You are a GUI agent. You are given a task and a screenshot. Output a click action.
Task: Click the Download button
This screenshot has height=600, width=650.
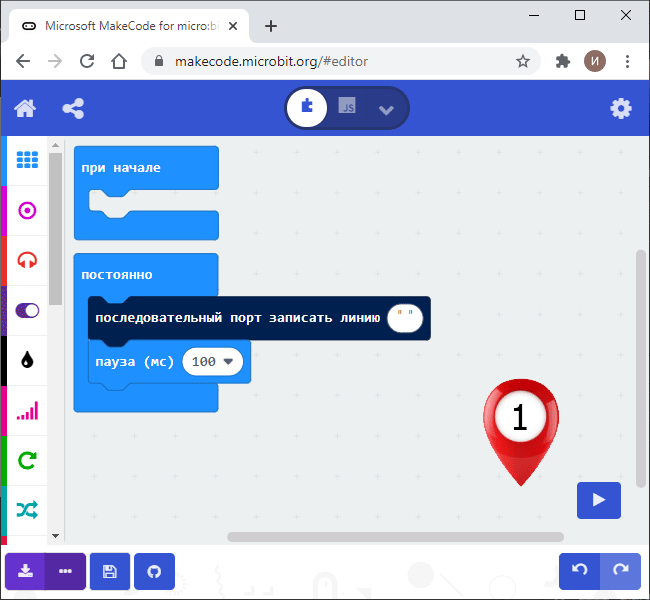point(25,571)
